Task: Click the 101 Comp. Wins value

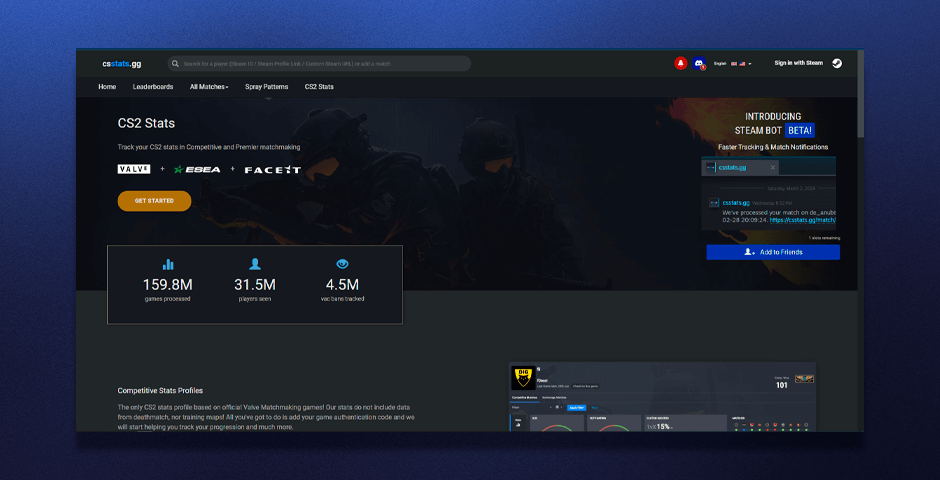Action: click(782, 385)
